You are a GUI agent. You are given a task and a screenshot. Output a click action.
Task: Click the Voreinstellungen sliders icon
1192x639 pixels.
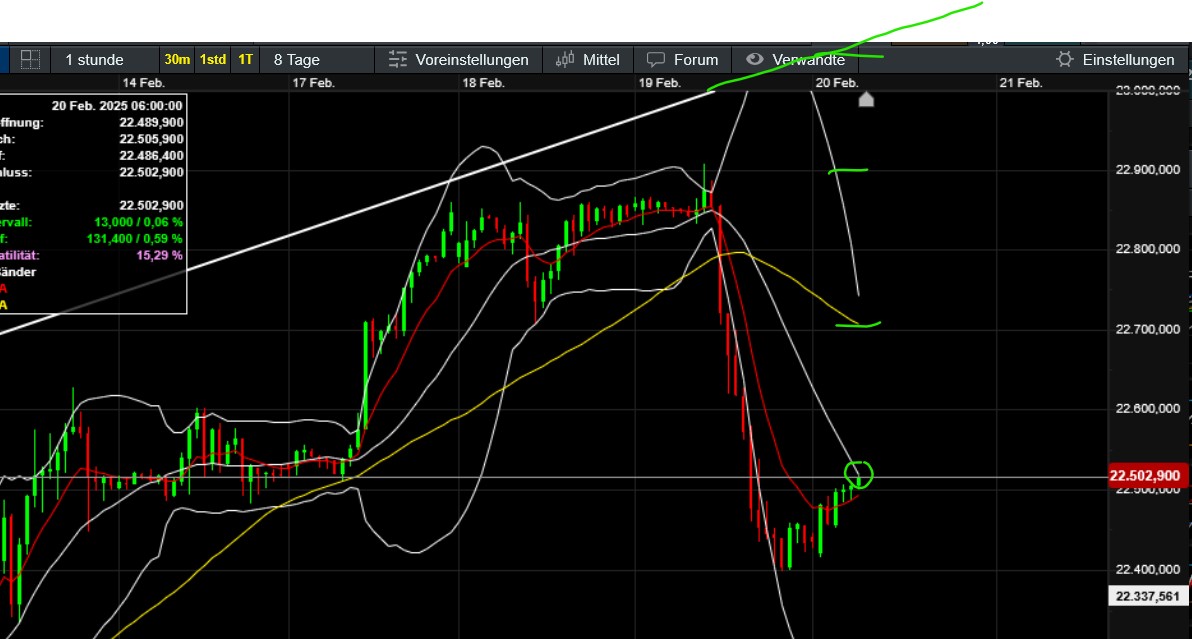pyautogui.click(x=398, y=59)
